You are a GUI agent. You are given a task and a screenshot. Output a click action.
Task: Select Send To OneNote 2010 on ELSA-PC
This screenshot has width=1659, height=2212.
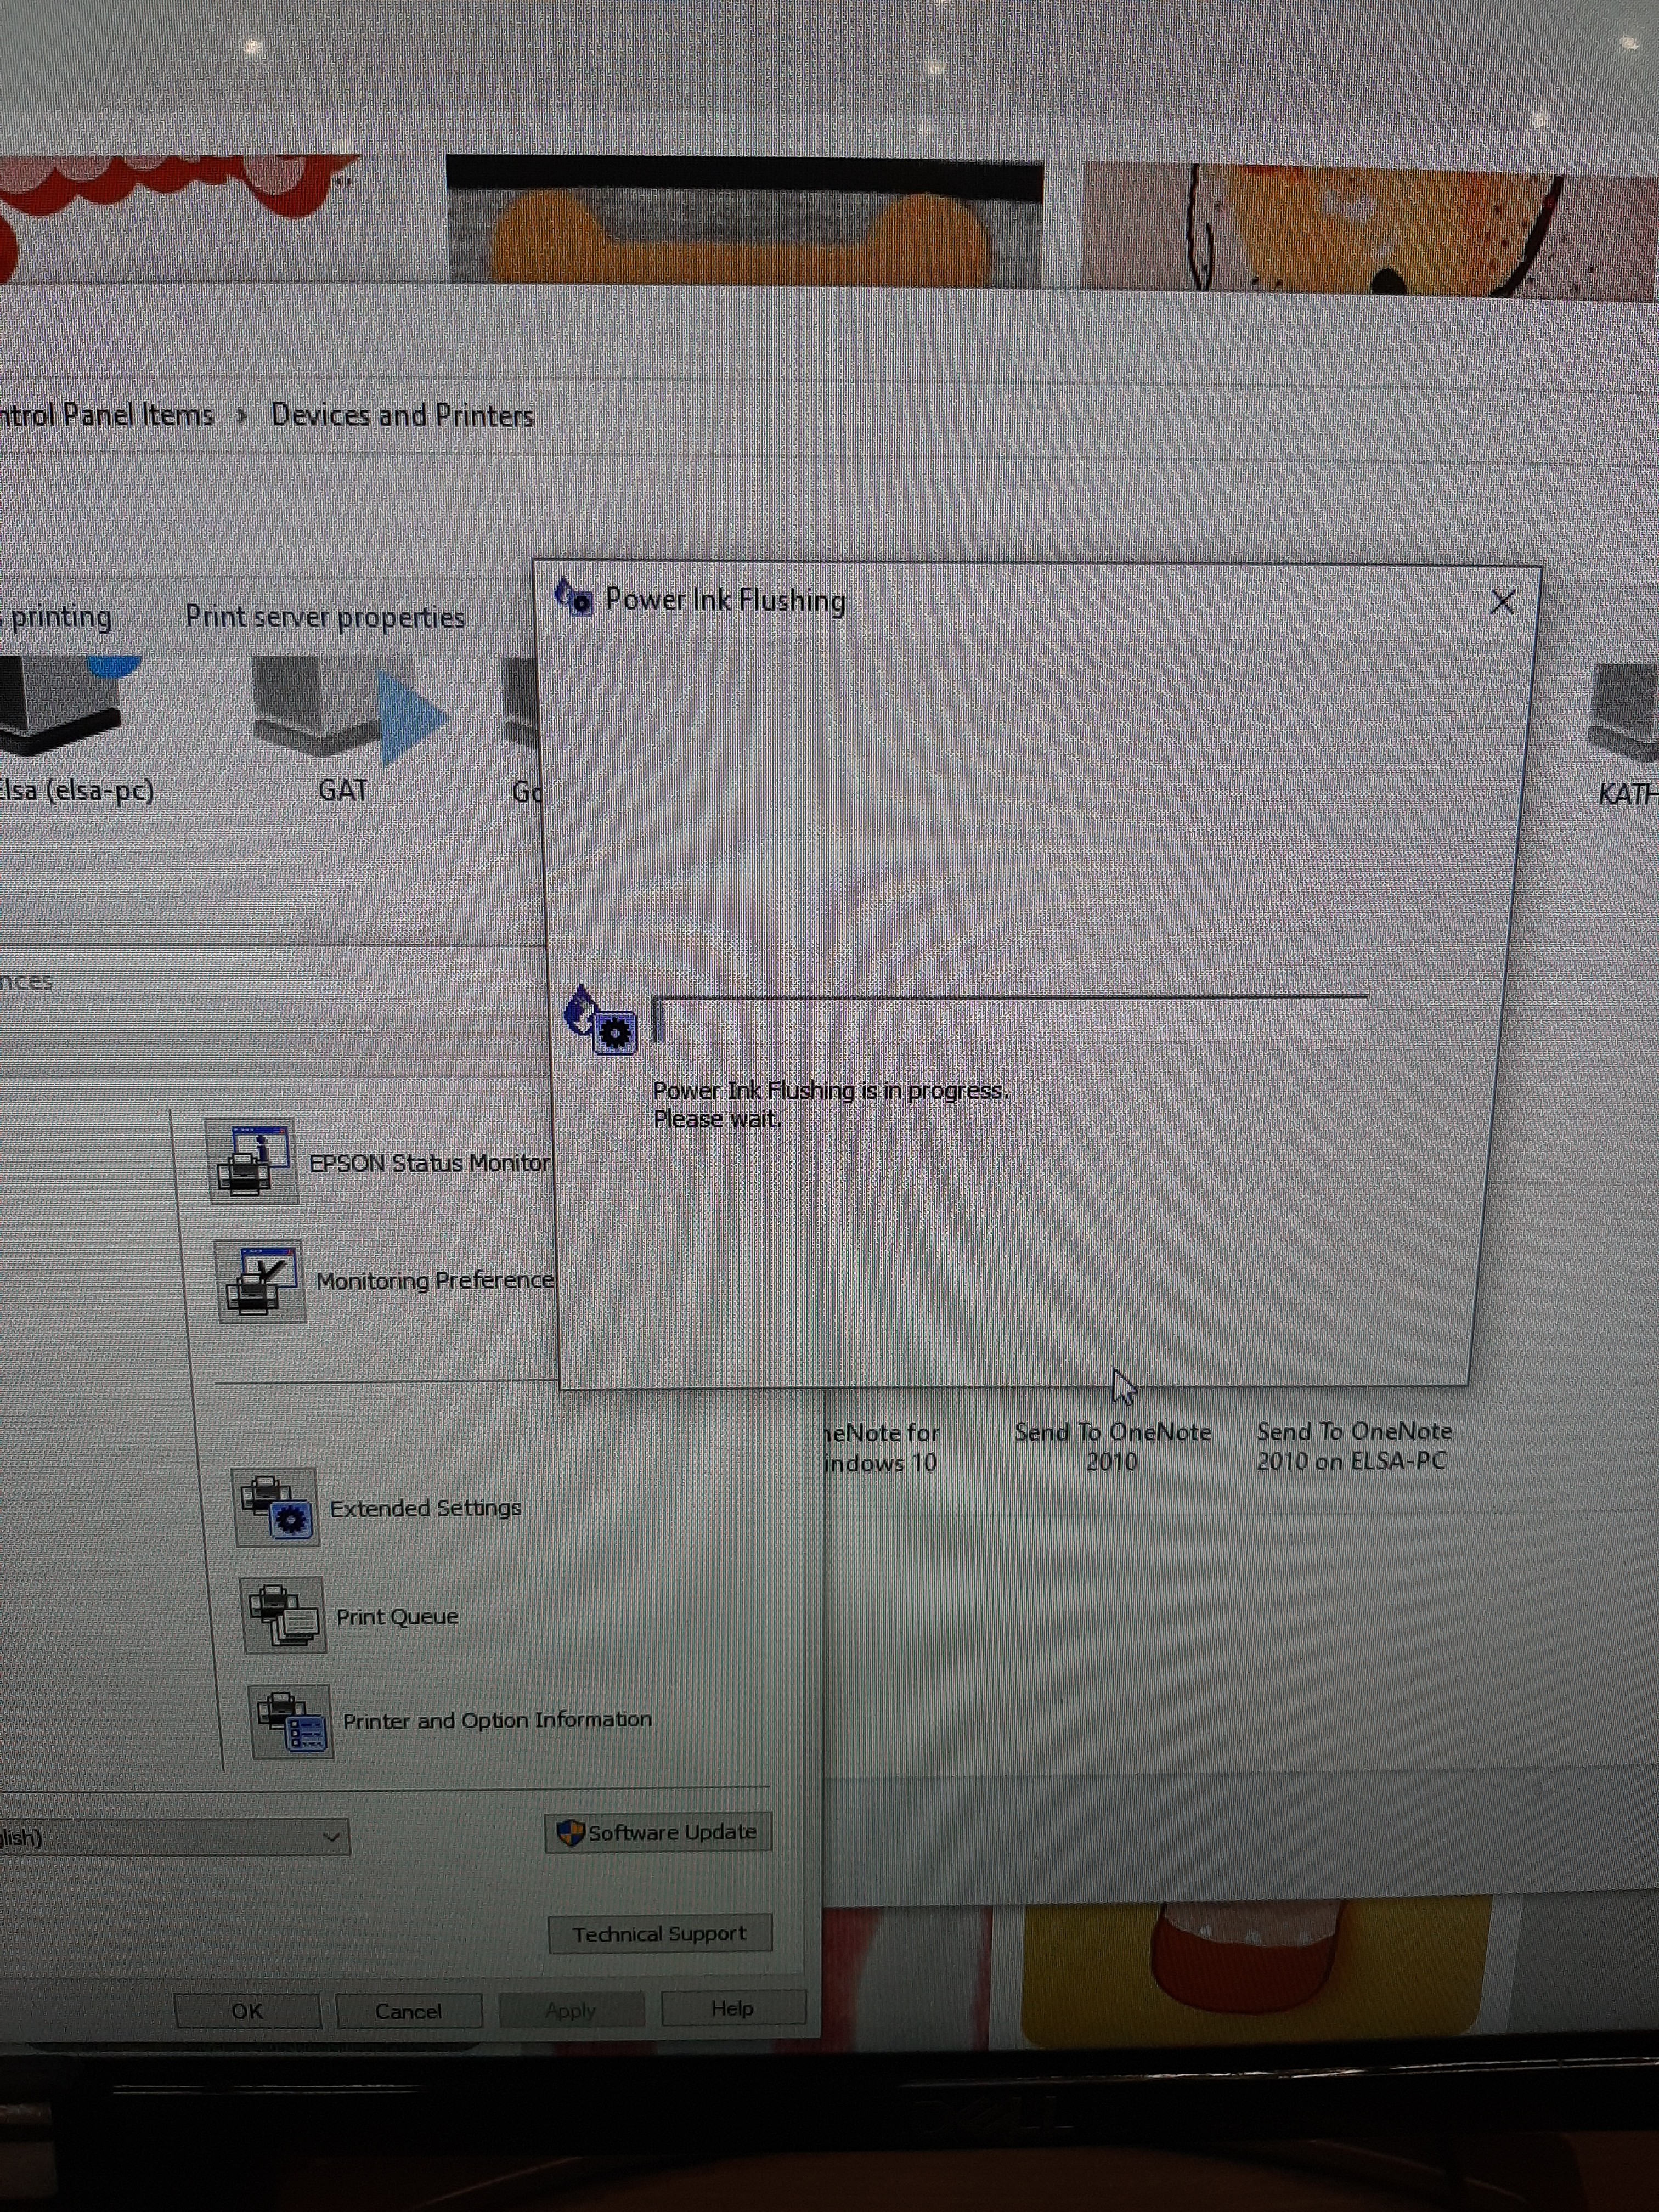click(x=1353, y=1446)
